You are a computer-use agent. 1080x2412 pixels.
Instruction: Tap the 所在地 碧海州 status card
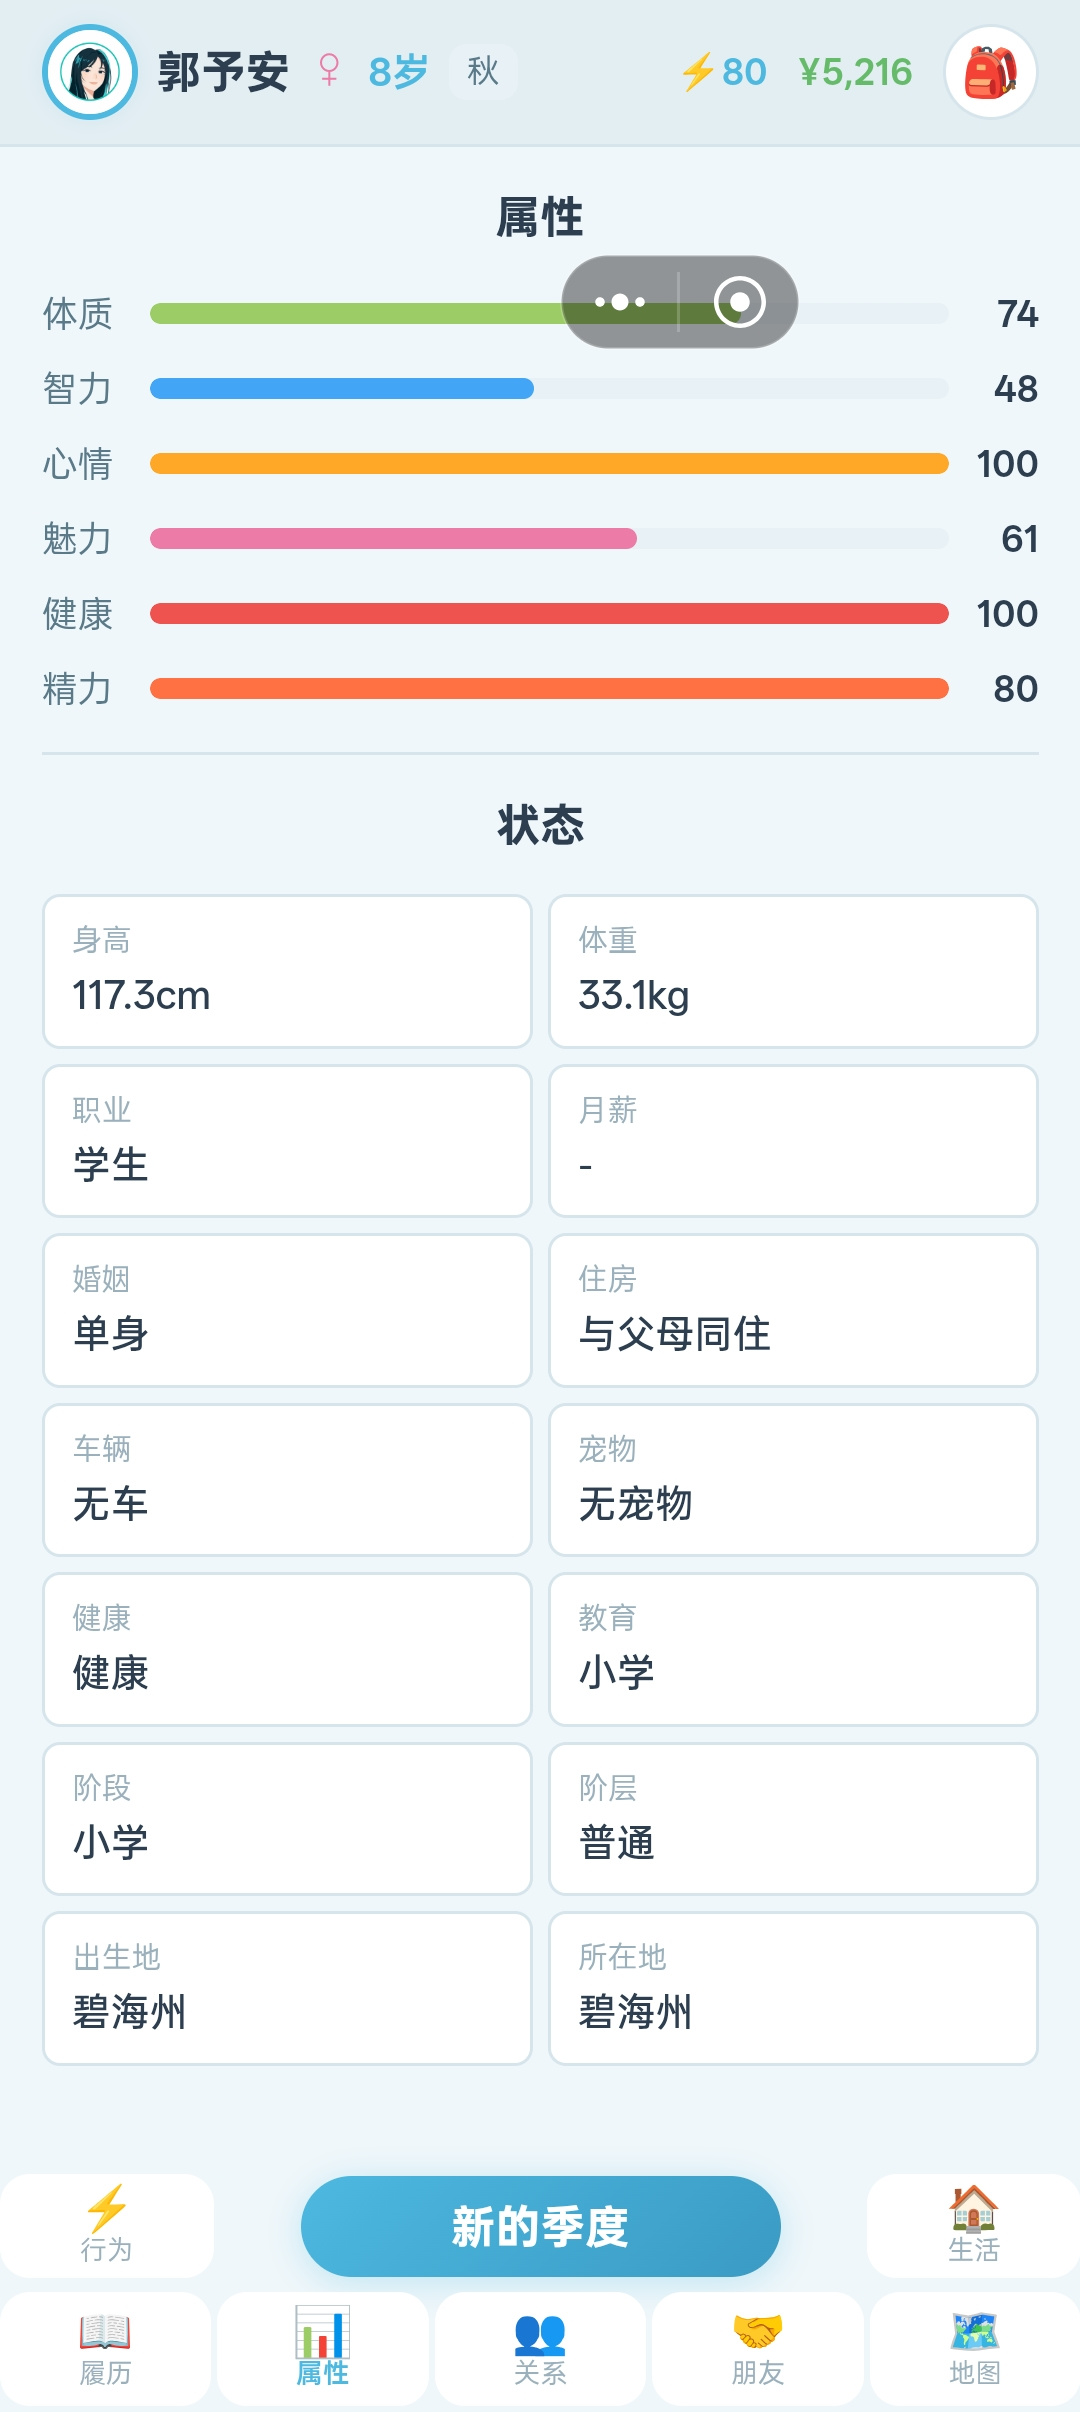[x=793, y=1988]
